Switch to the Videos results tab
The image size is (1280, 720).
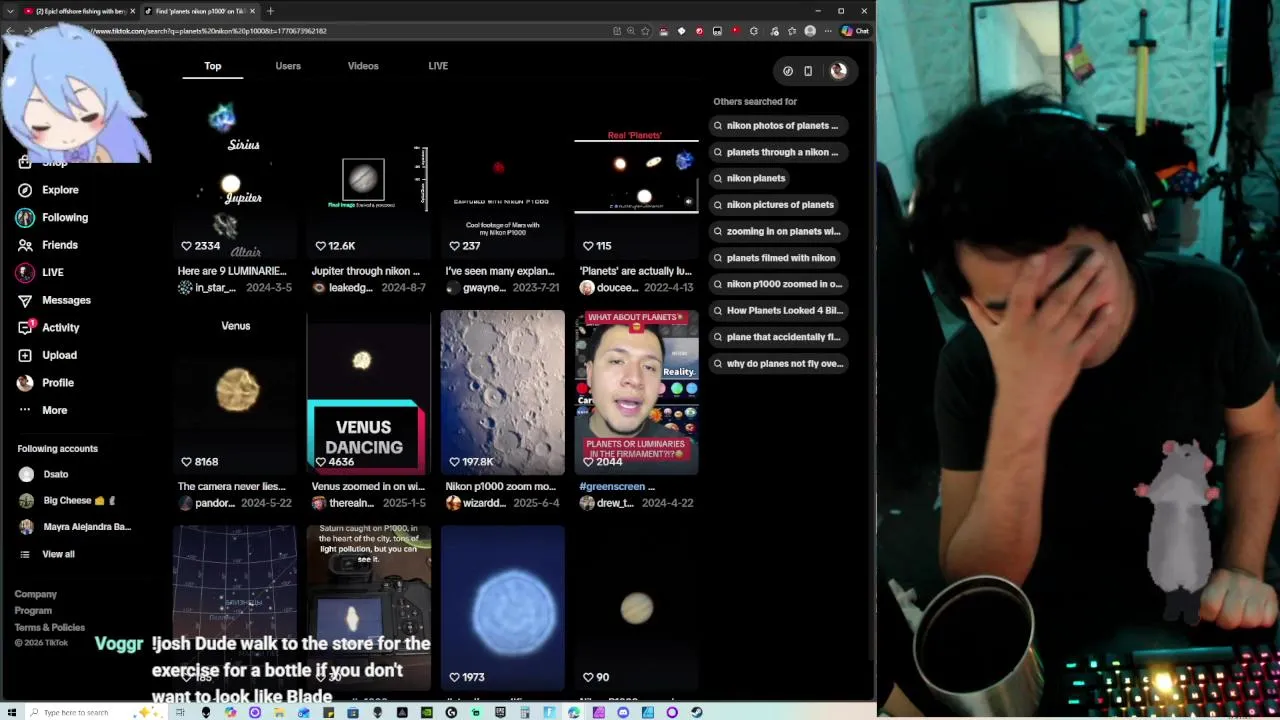tap(363, 66)
